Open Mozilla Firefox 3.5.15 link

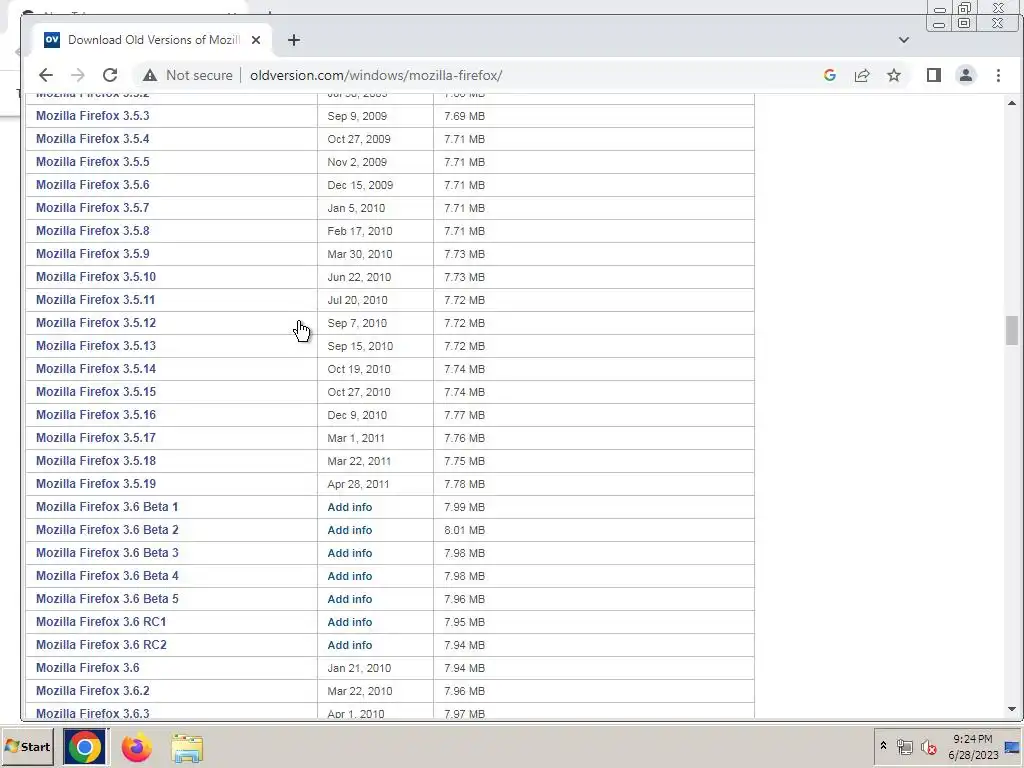pyautogui.click(x=96, y=391)
